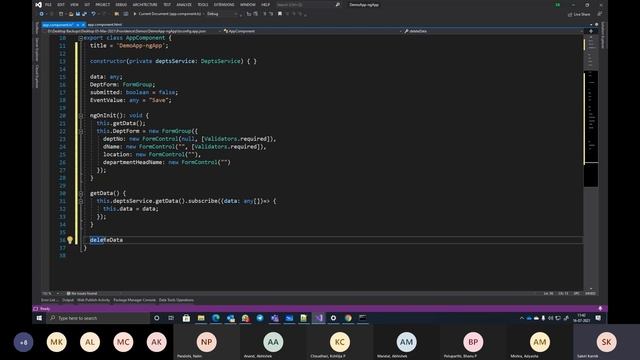
Task: Collapse the FormGroup initializer block
Action: [x=81, y=131]
